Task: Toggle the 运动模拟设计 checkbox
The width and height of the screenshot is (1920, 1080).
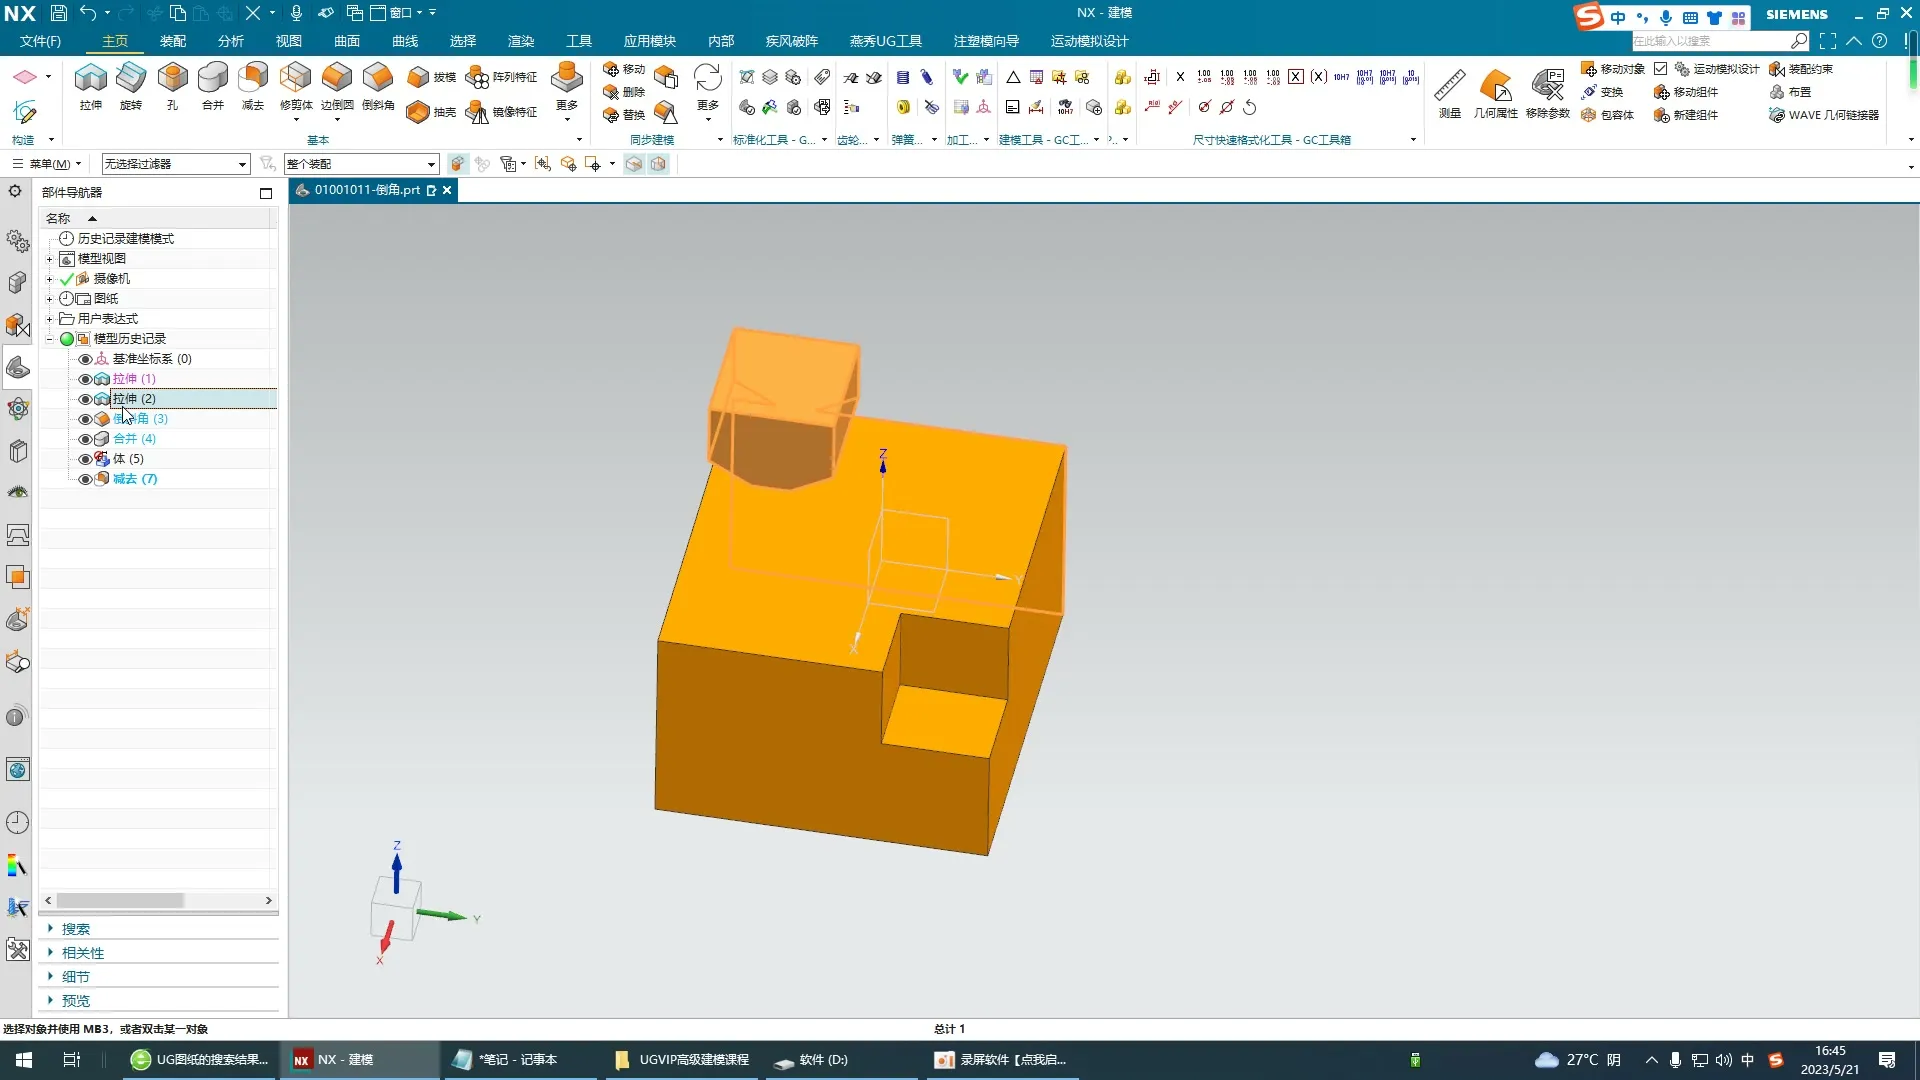Action: [1661, 69]
